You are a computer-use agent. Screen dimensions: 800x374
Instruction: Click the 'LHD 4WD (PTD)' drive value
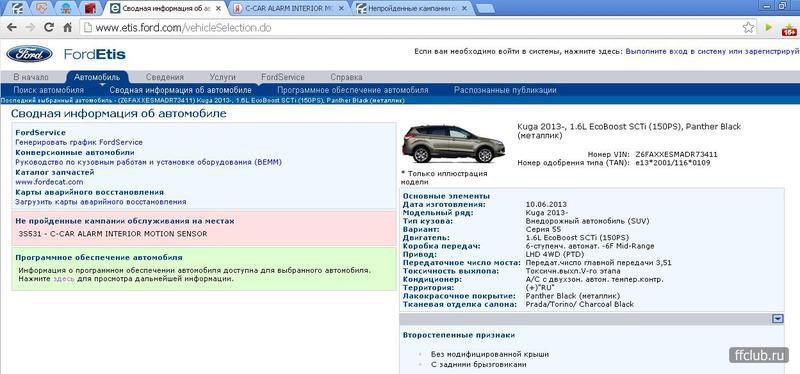(555, 254)
